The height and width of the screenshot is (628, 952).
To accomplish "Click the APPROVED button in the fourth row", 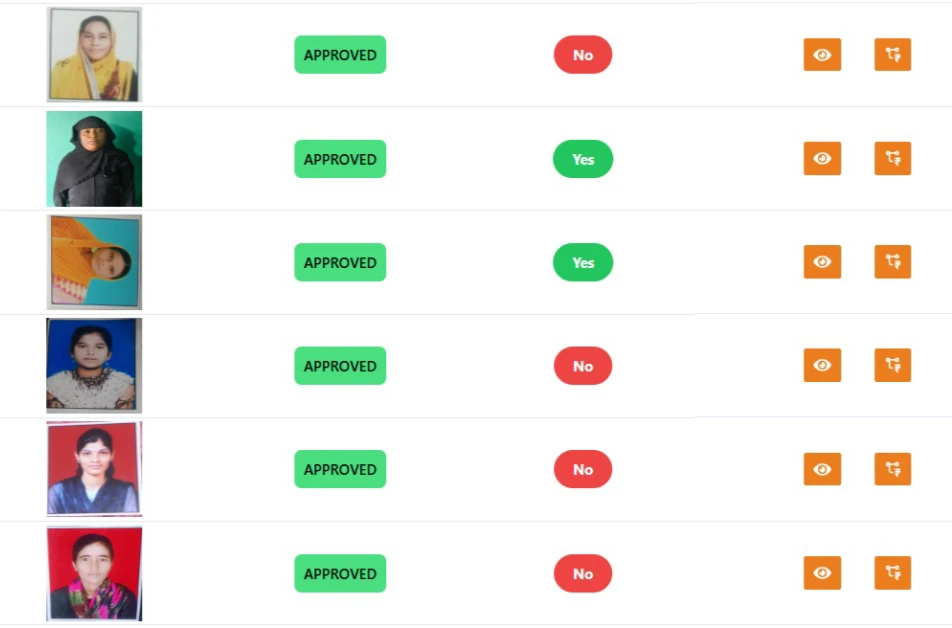I will tap(340, 366).
